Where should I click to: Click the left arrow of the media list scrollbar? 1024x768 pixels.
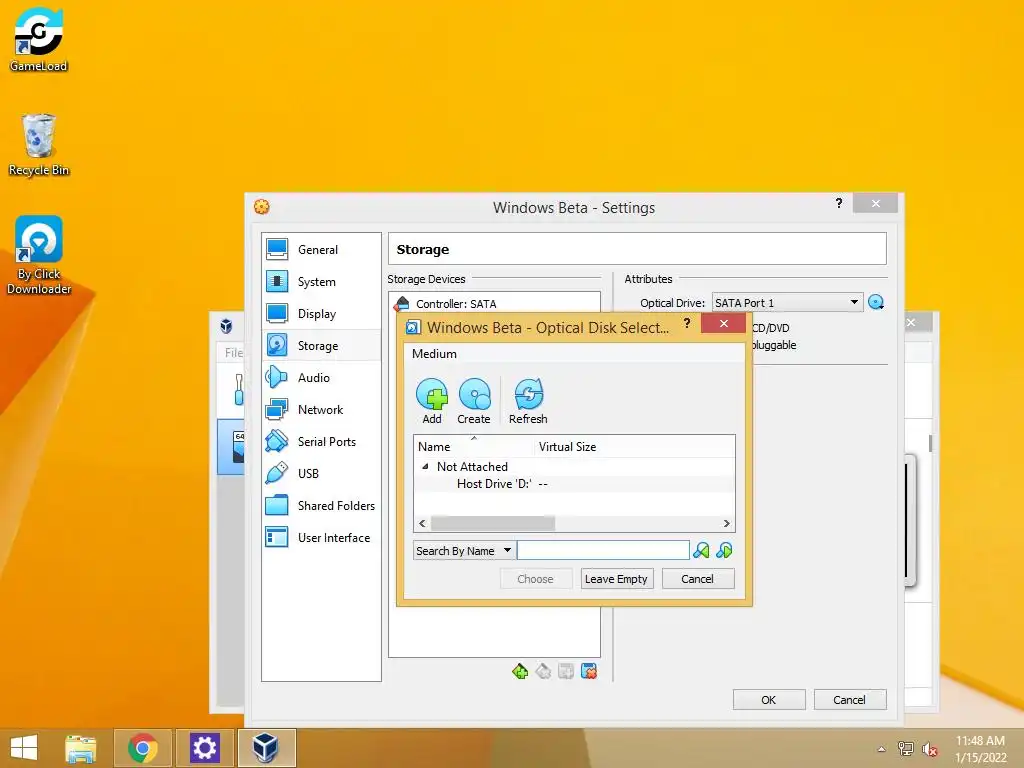(422, 523)
